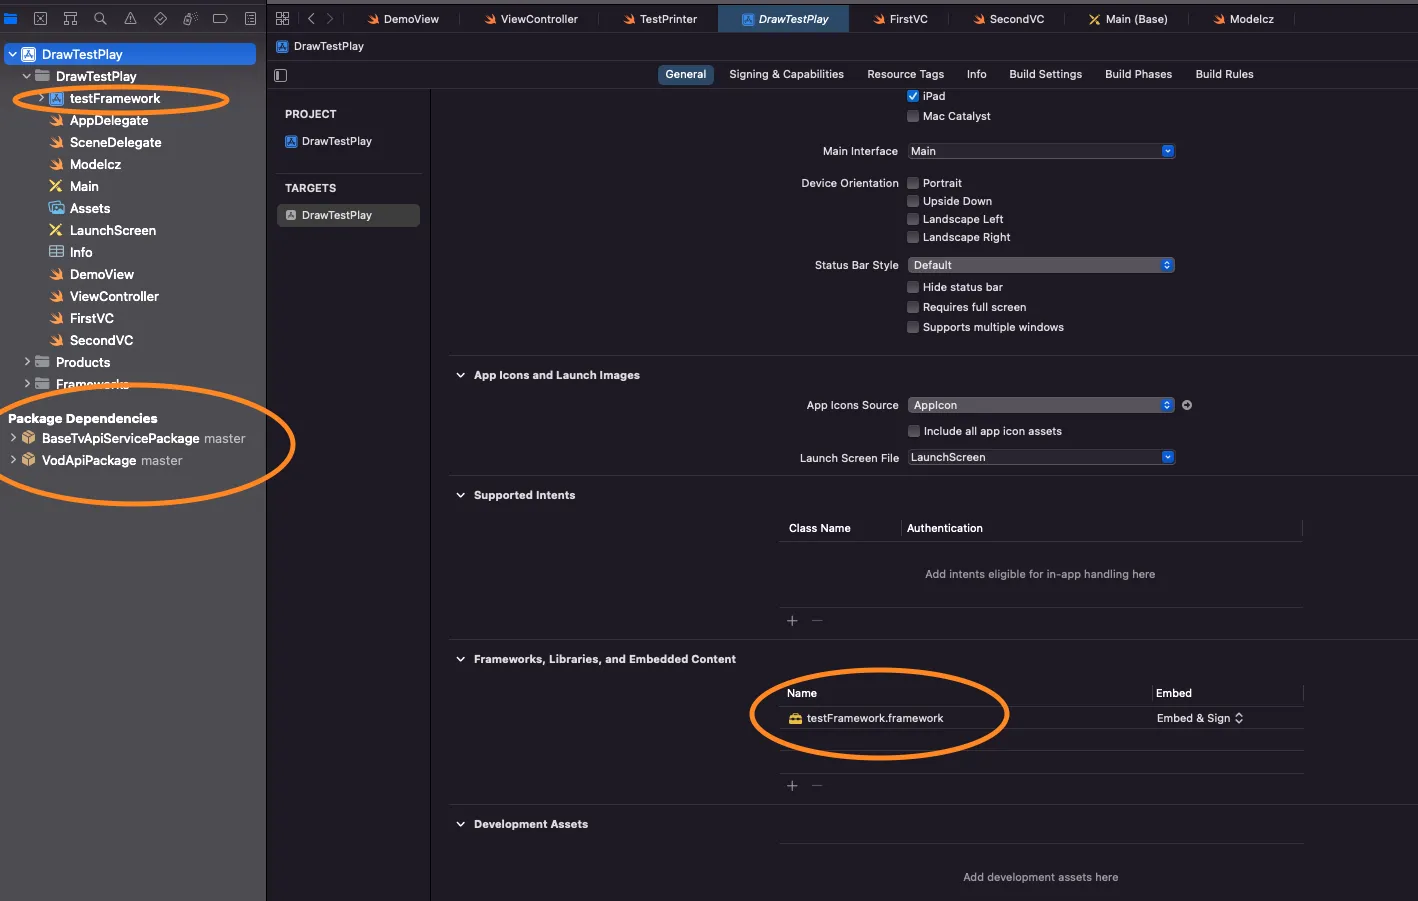
Task: Go forward with the right chevron
Action: pos(330,19)
